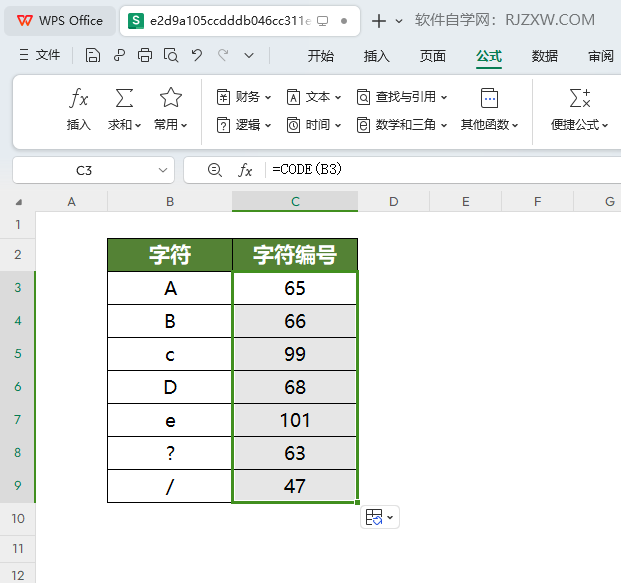
Task: Select column D header
Action: 394,202
